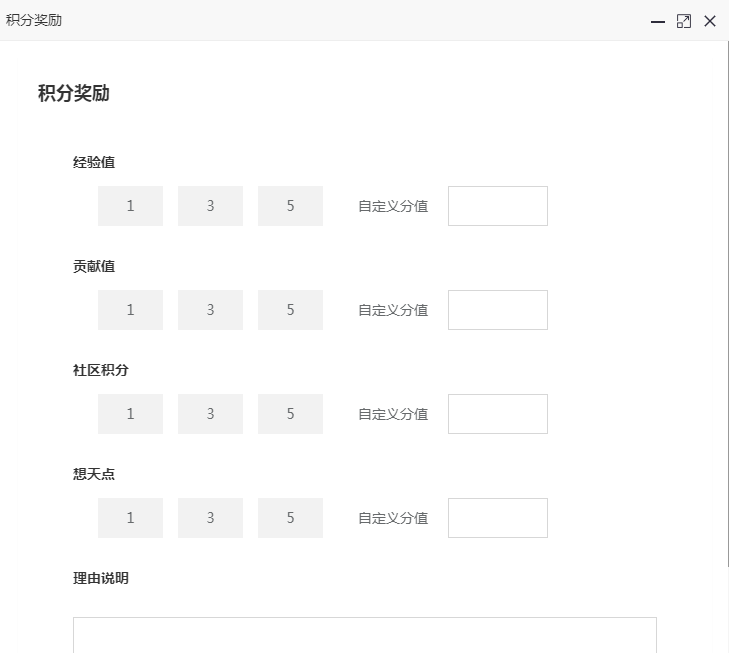
Task: Maximize the 积分奖励 dialog window
Action: point(683,21)
